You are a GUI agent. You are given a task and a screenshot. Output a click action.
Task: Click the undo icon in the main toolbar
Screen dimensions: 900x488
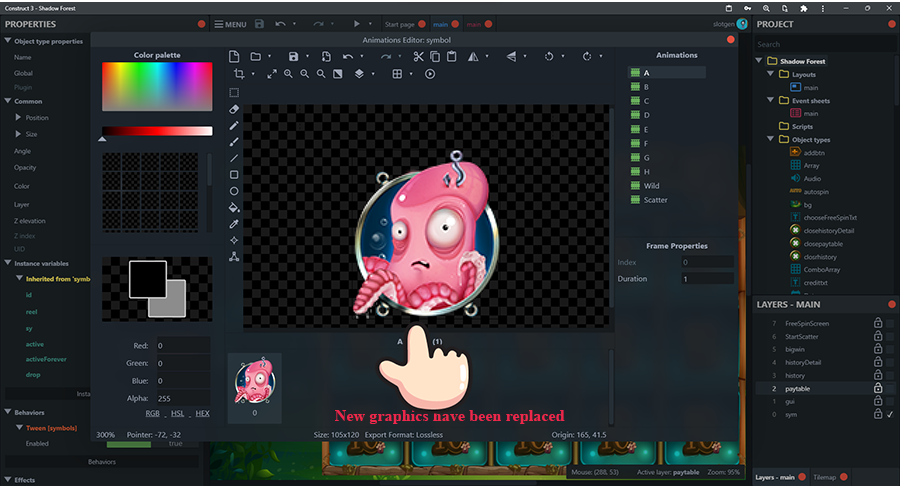280,24
